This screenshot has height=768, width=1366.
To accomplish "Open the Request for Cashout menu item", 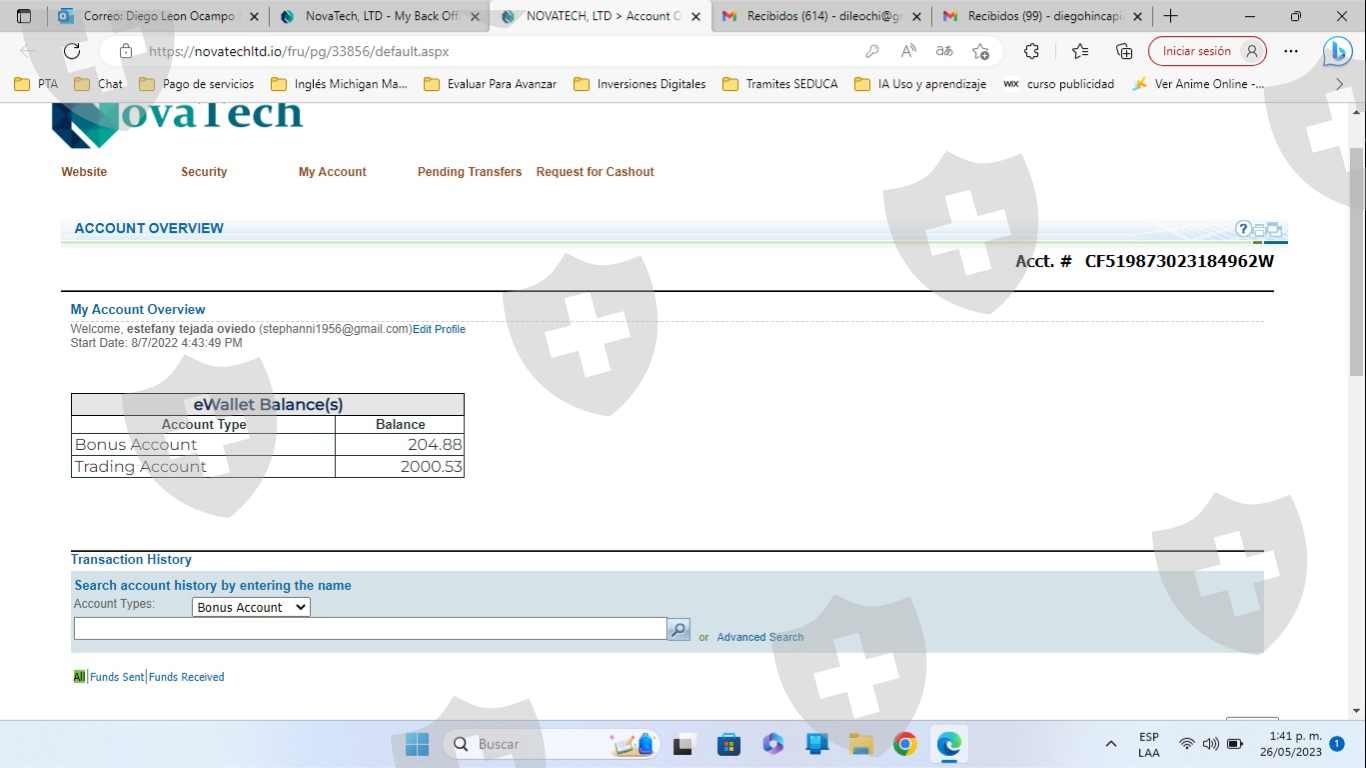I will (x=595, y=172).
